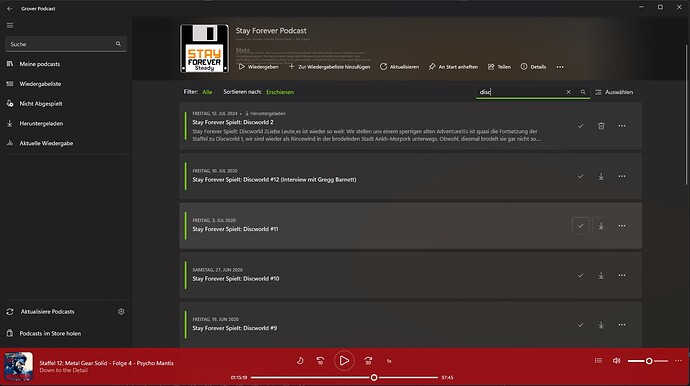Mark Discworld #11 as played
This screenshot has width=690, height=386.
tap(580, 226)
